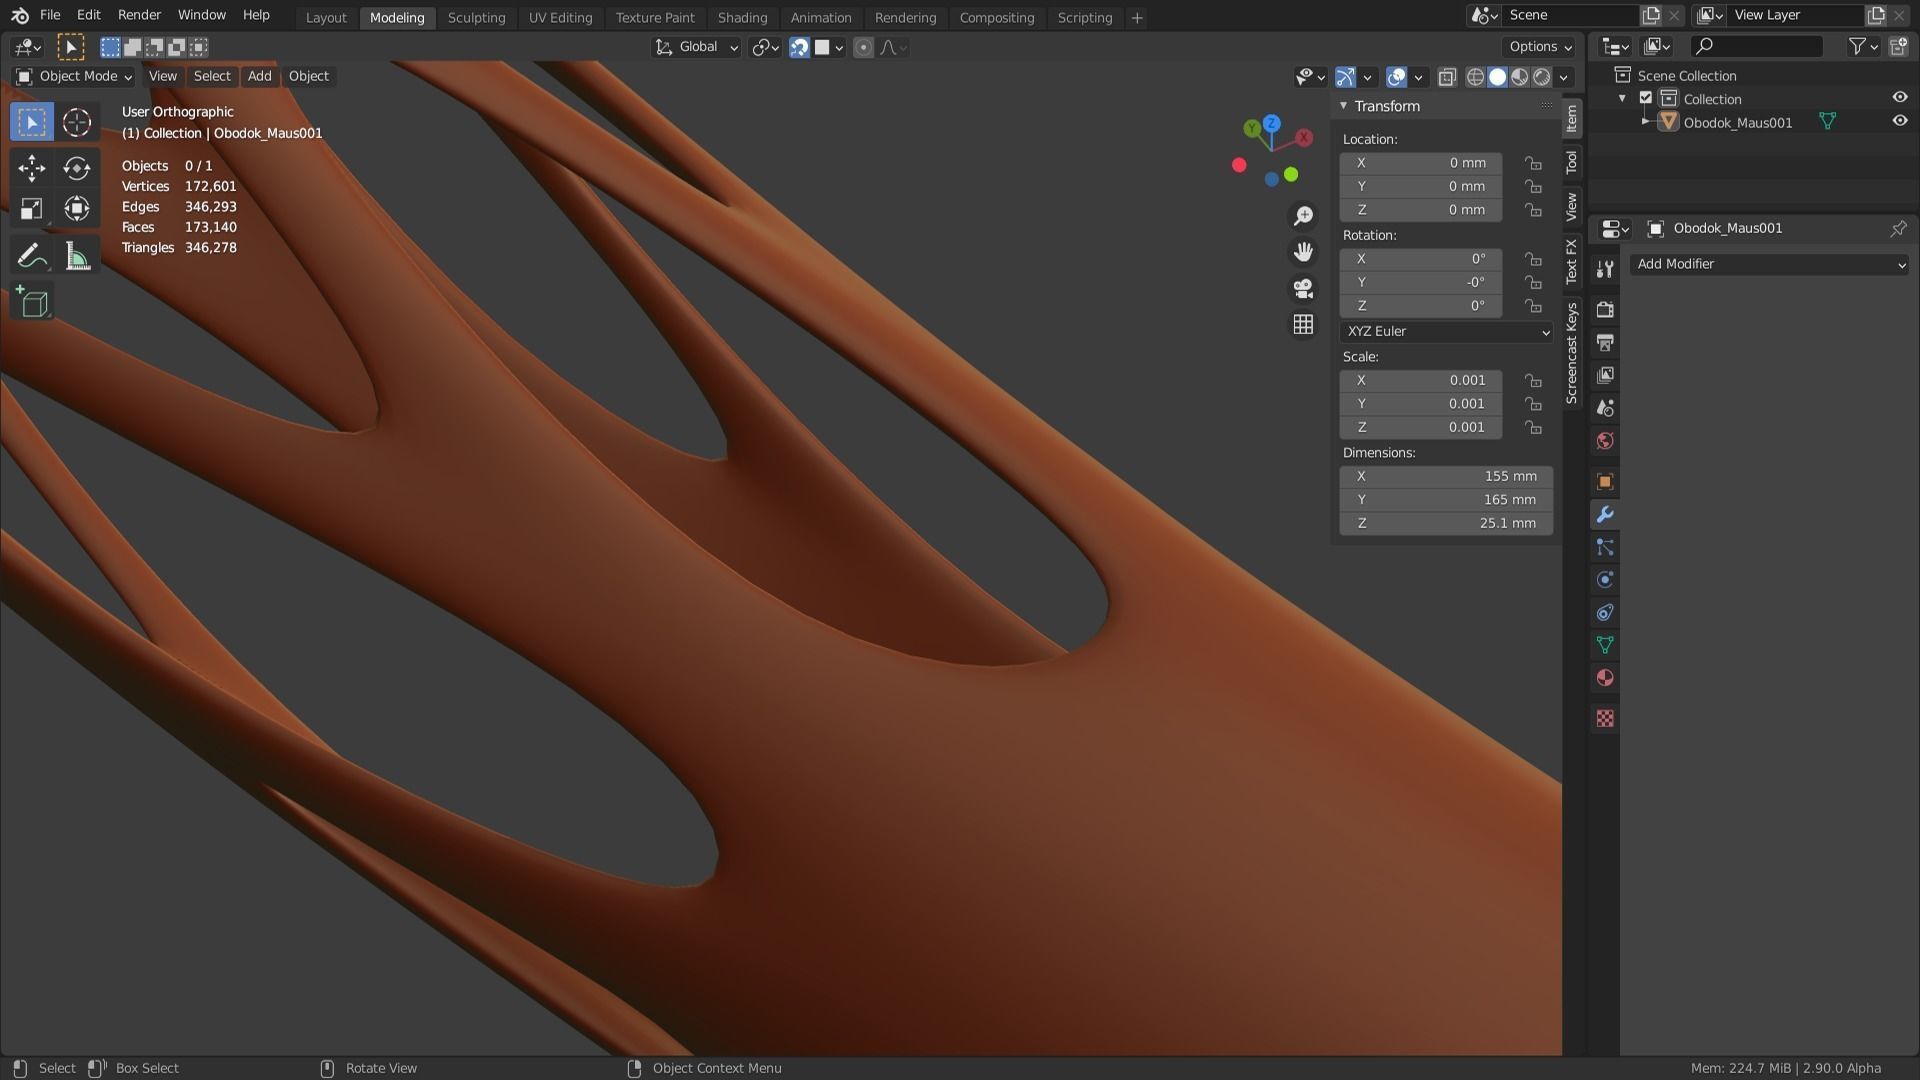Open the Object Data mesh properties tab
Screen dimensions: 1920x1080
pyautogui.click(x=1605, y=645)
